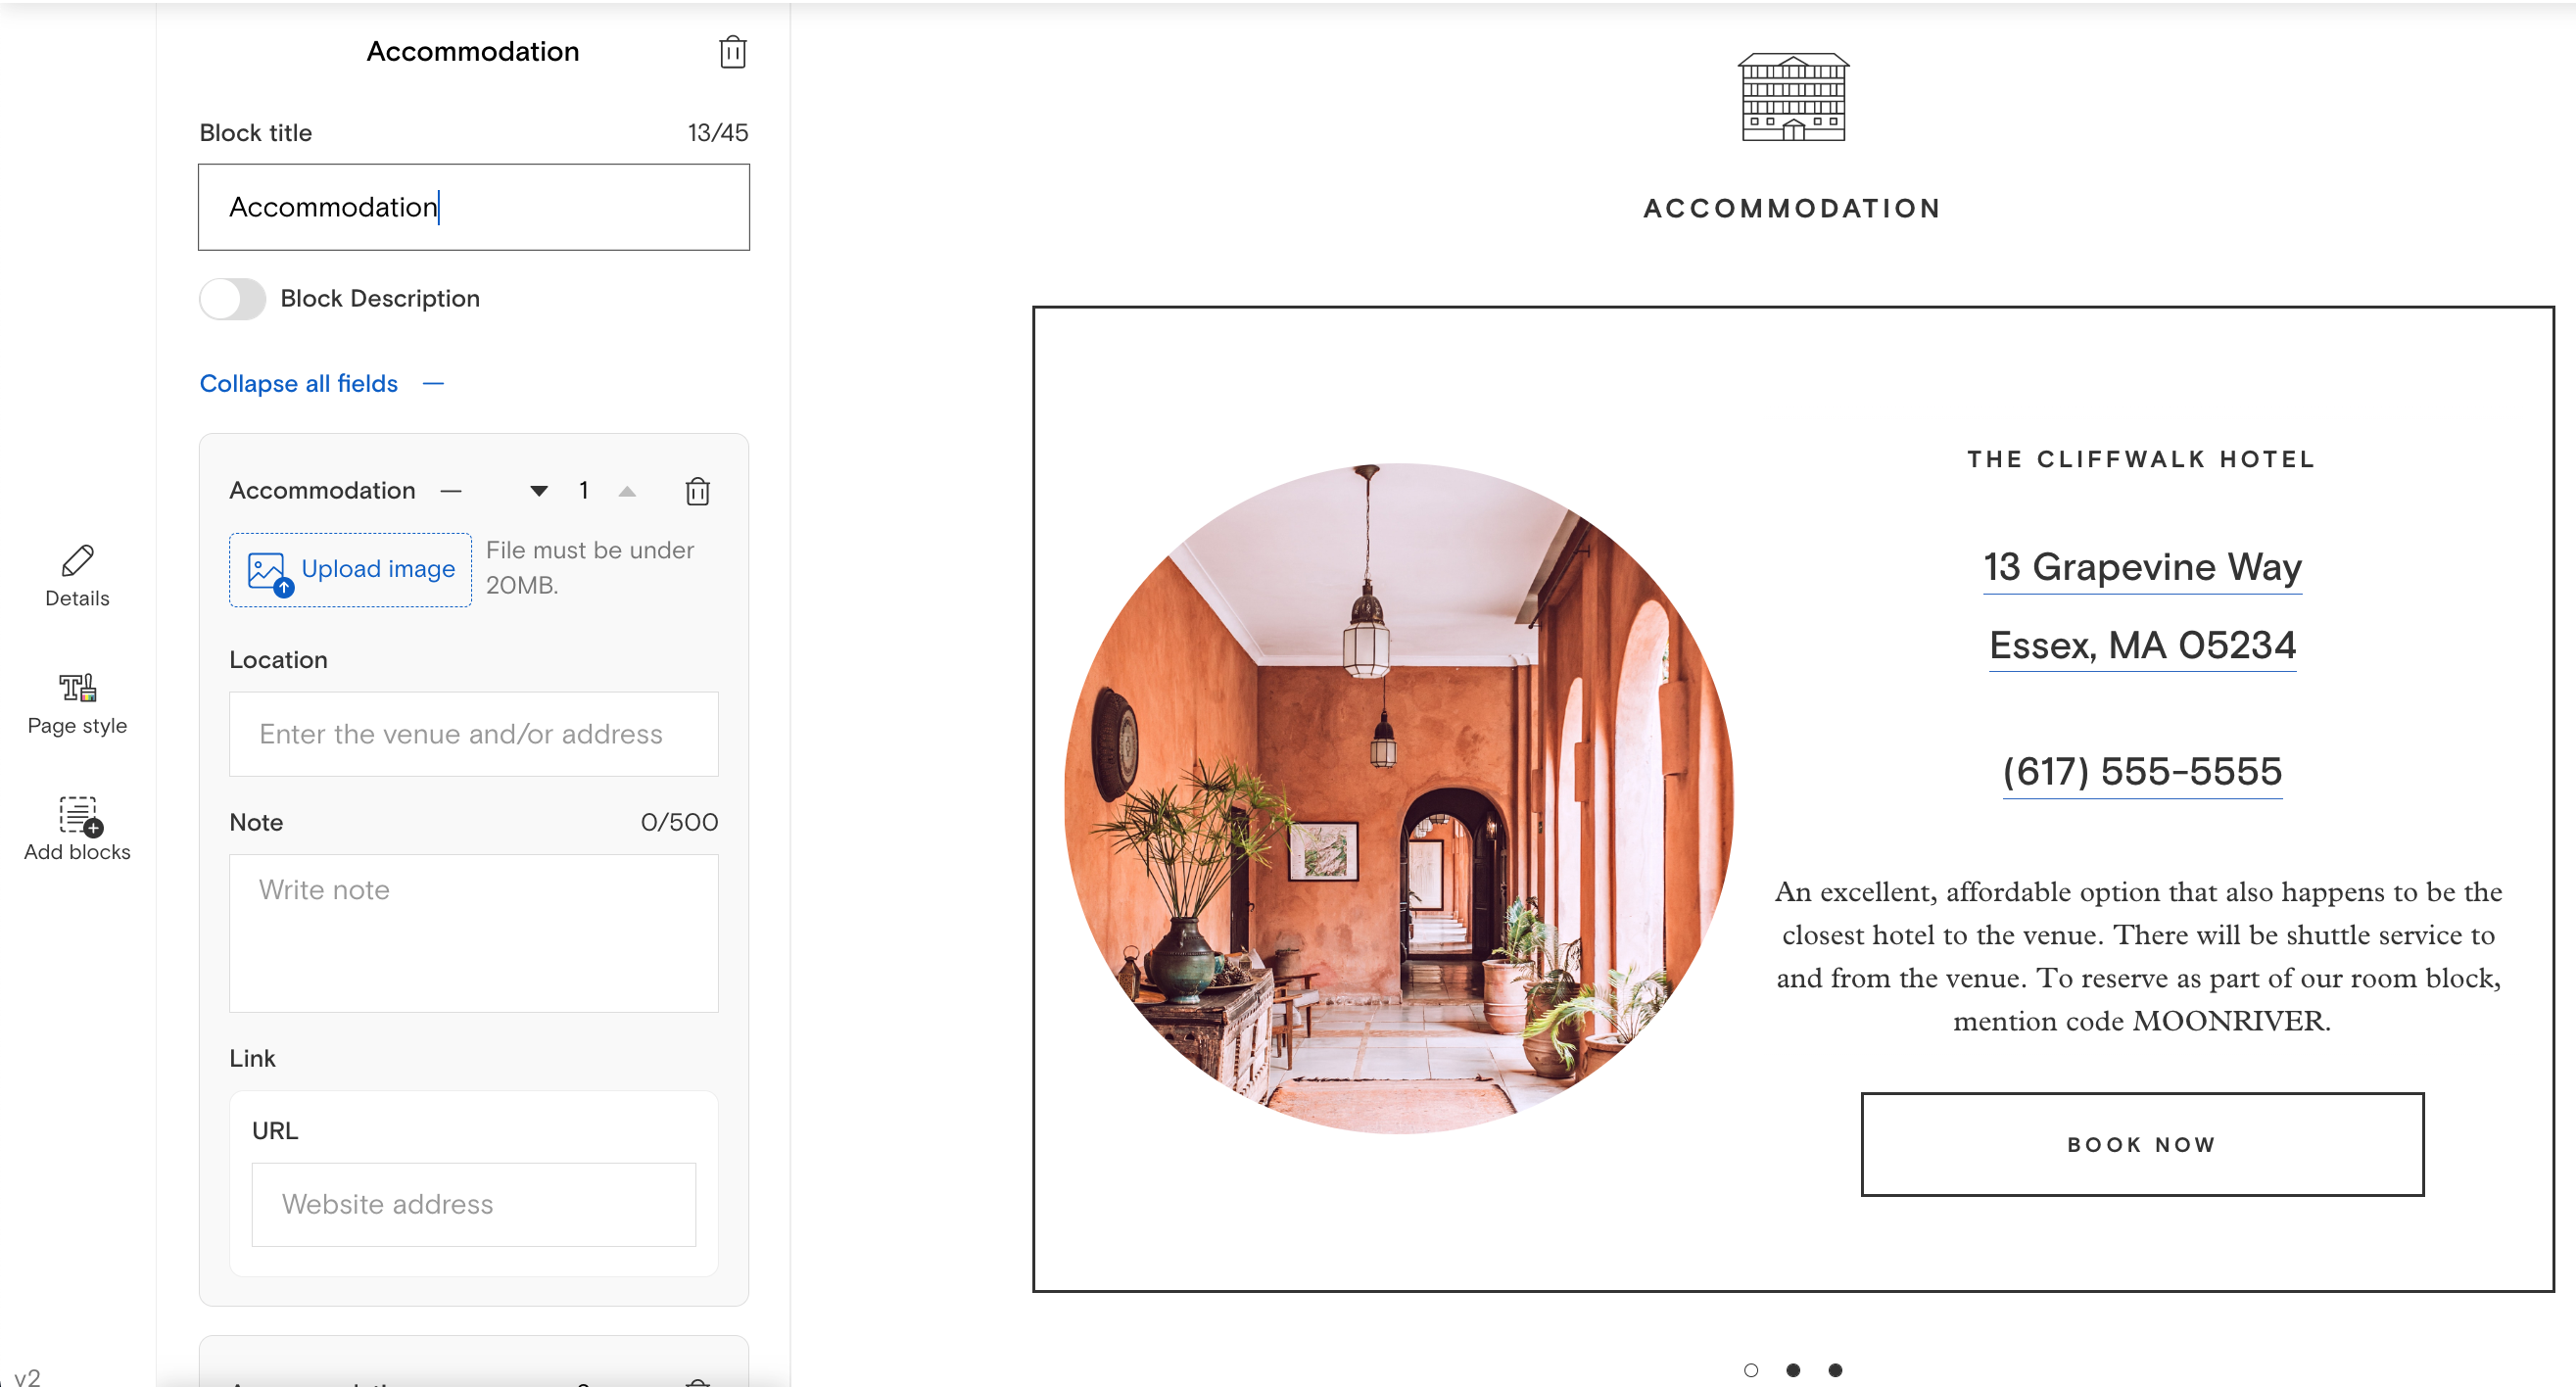Collapse all fields using the minus button
2576x1387 pixels.
435,383
